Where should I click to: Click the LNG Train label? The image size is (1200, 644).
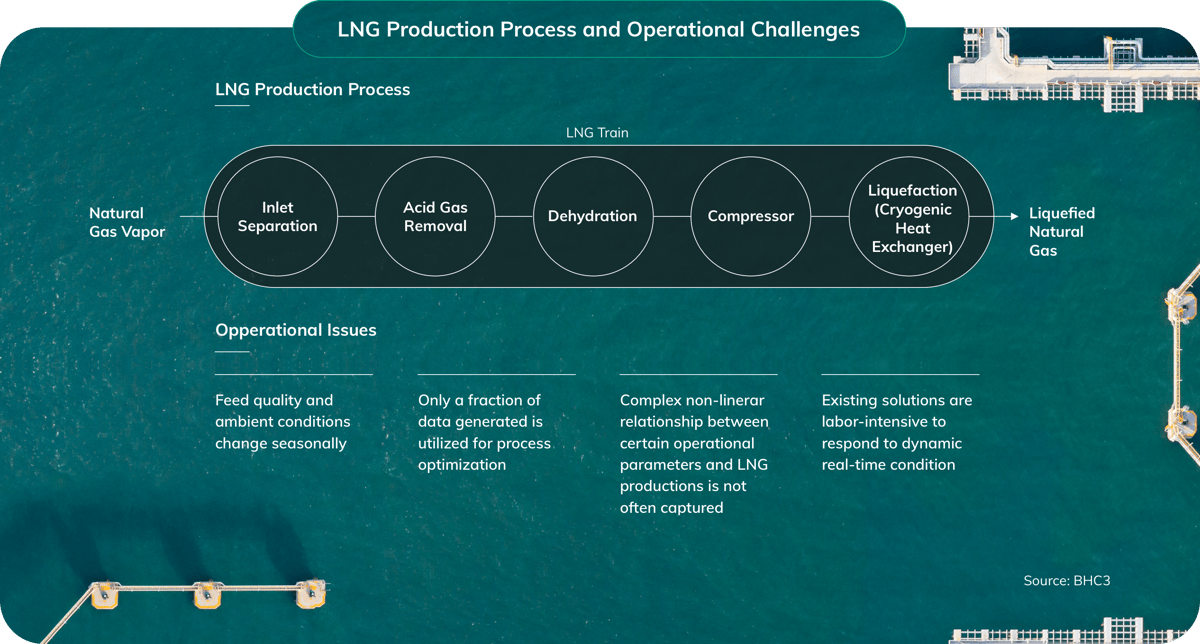pyautogui.click(x=597, y=132)
